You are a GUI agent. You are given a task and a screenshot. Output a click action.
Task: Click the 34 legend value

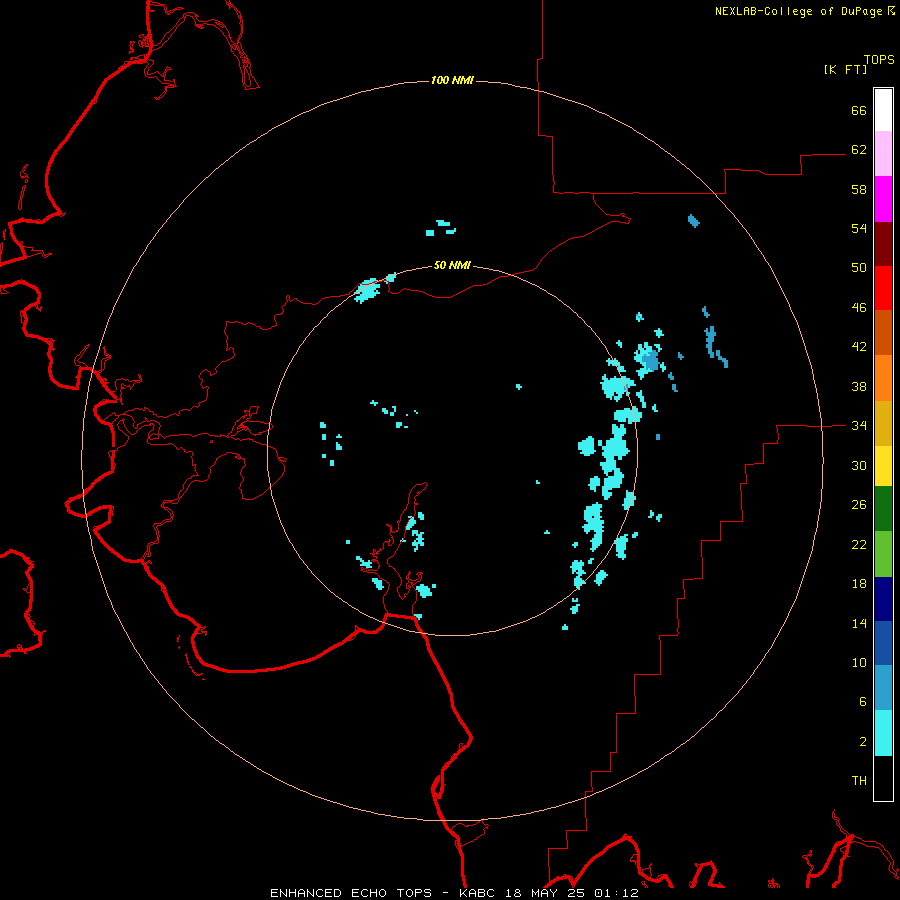[x=859, y=426]
